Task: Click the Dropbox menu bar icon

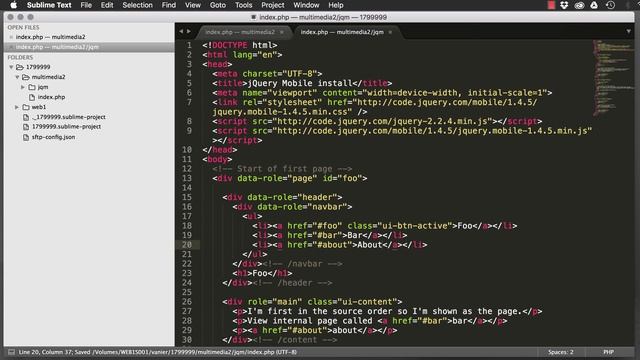Action: [x=564, y=5]
